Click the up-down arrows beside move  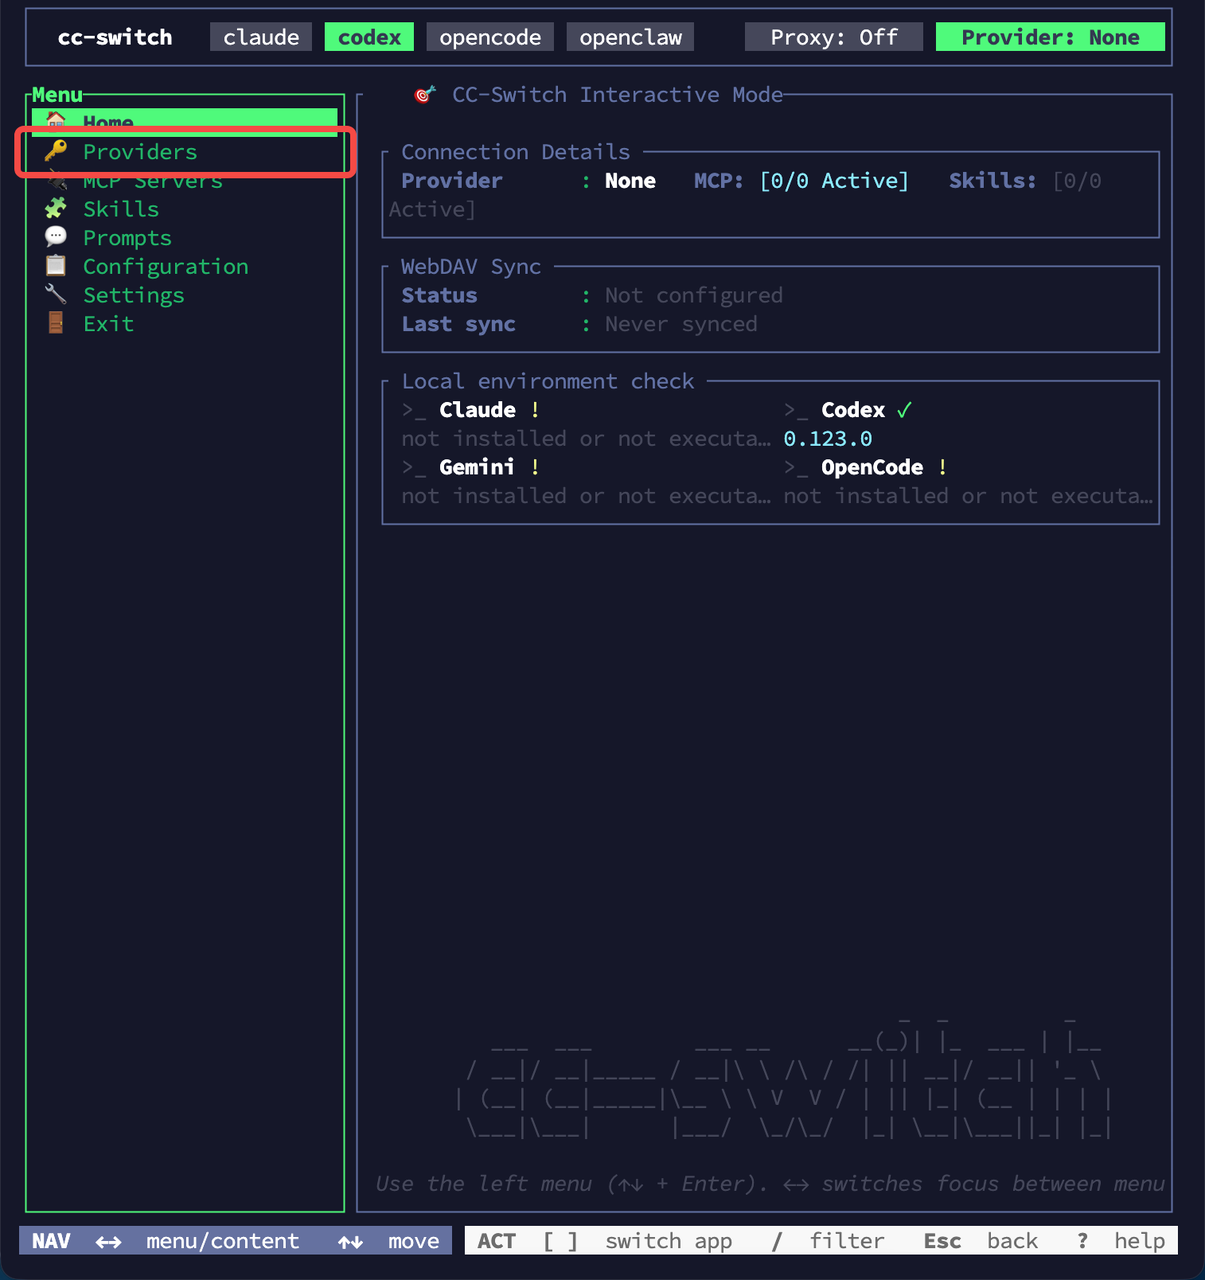350,1242
